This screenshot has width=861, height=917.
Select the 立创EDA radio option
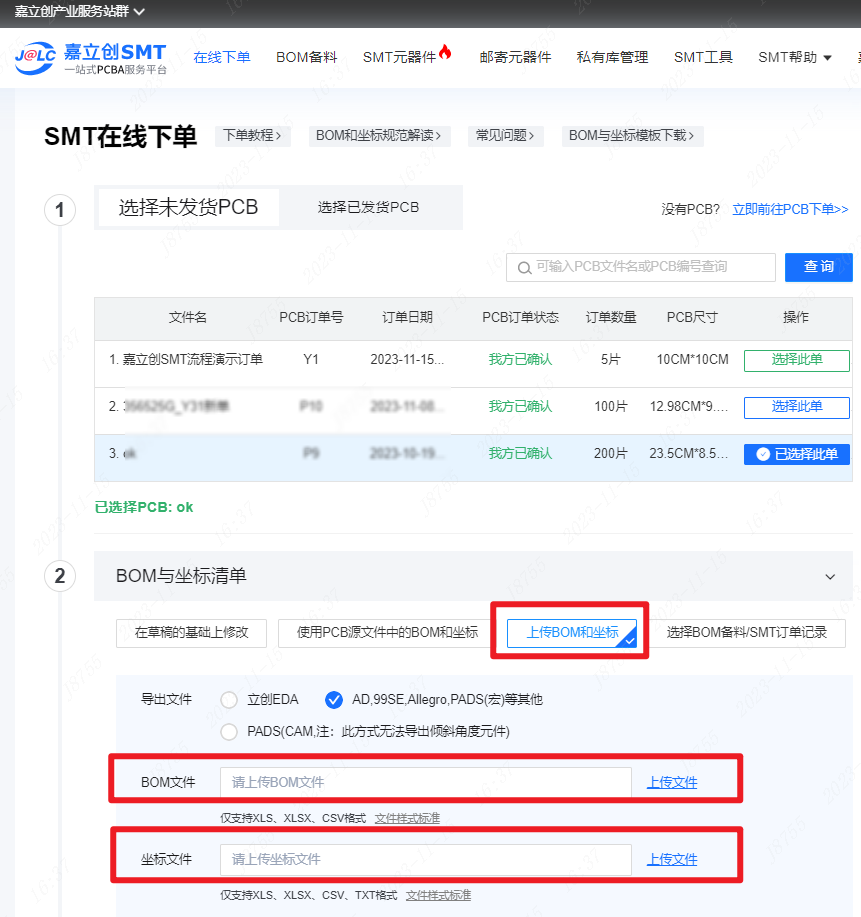click(x=229, y=700)
